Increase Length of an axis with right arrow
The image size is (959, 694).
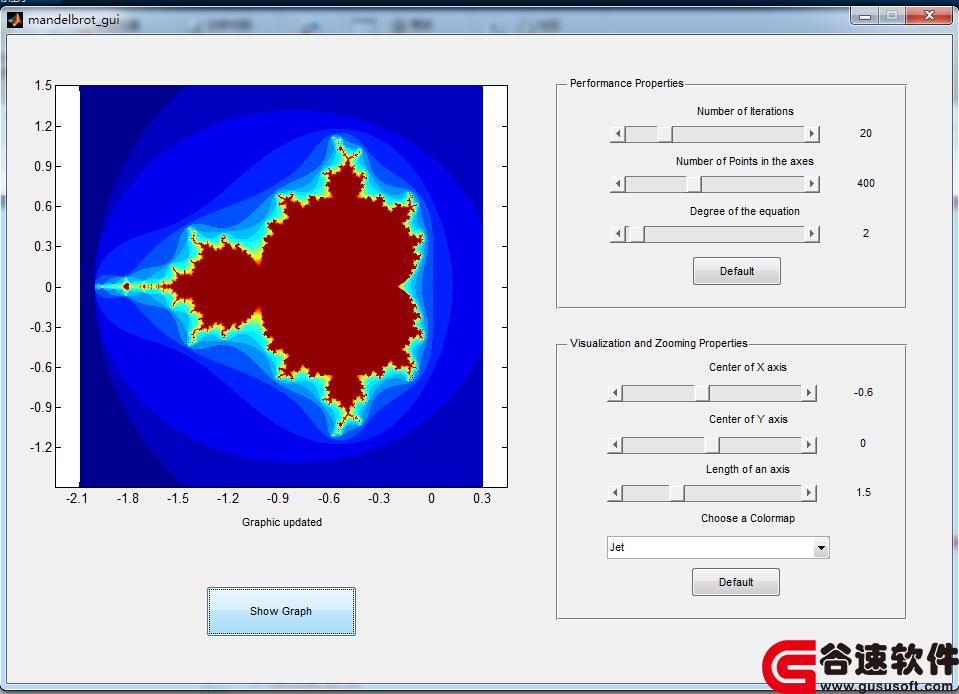(x=809, y=493)
